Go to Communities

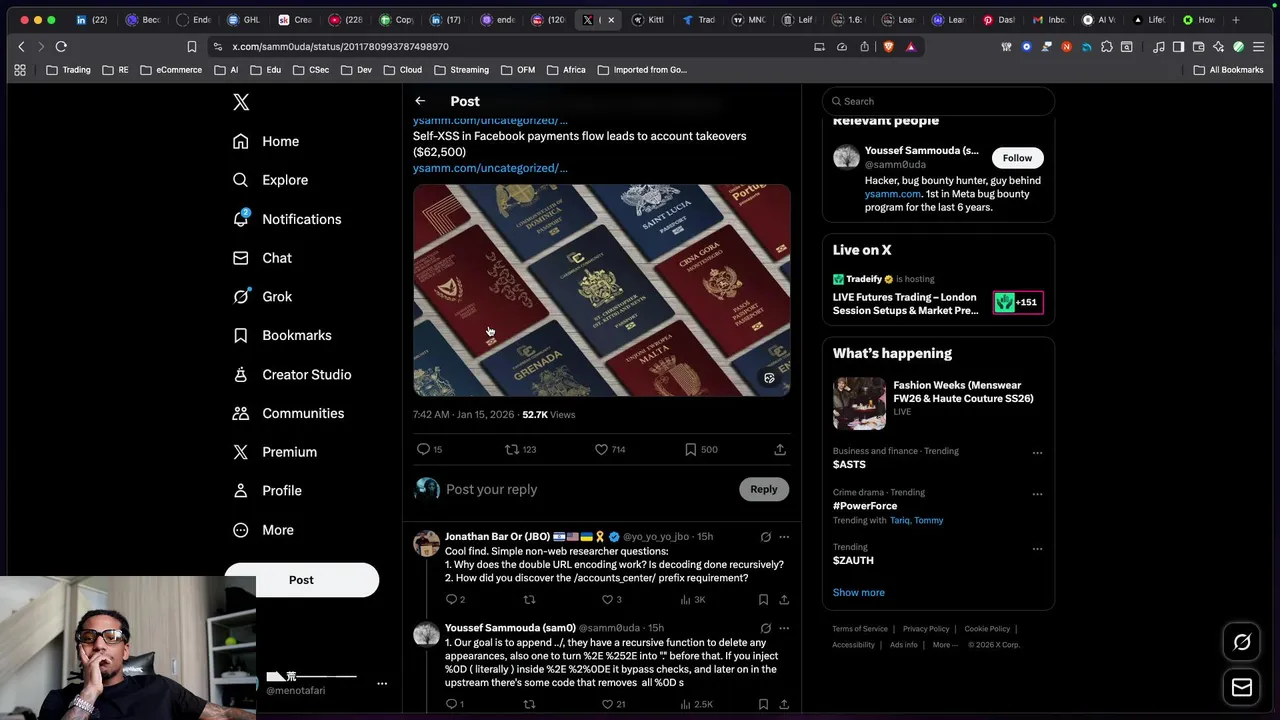288,413
